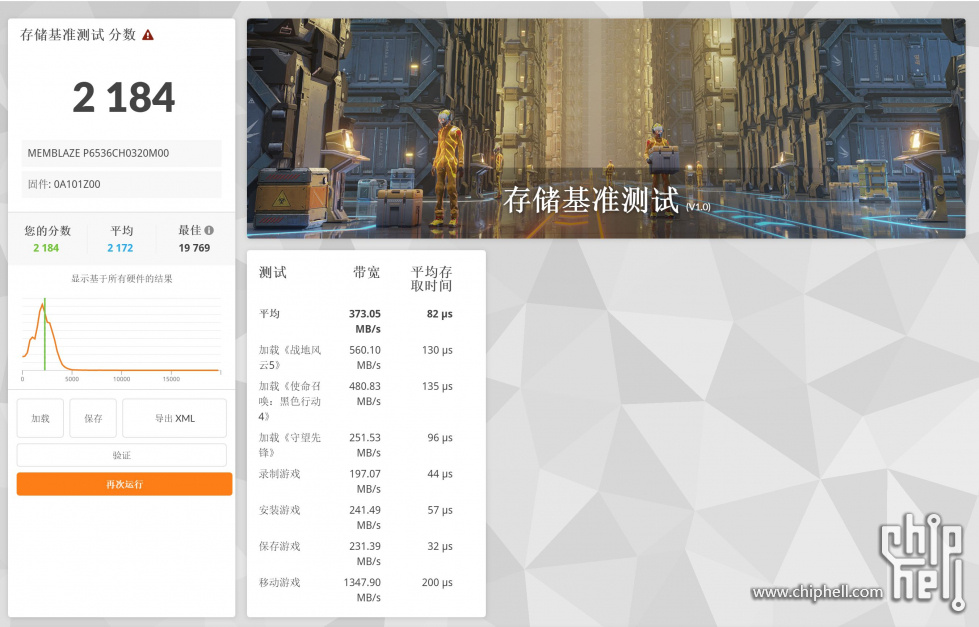Screen dimensions: 979x627
Task: Click bandwidth value 480.83 MB/s
Action: (x=365, y=393)
